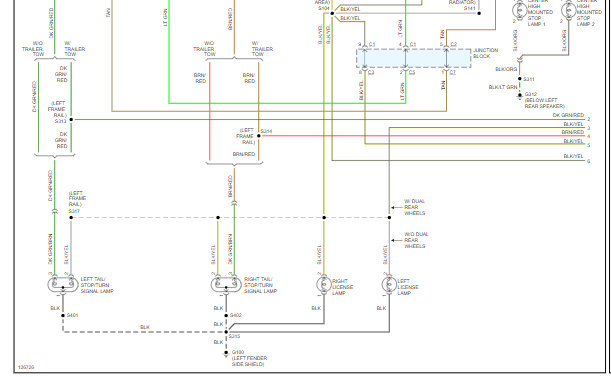
Task: Click the Left Tail/Stop/Turn Signal Lamp symbol
Action: click(63, 284)
